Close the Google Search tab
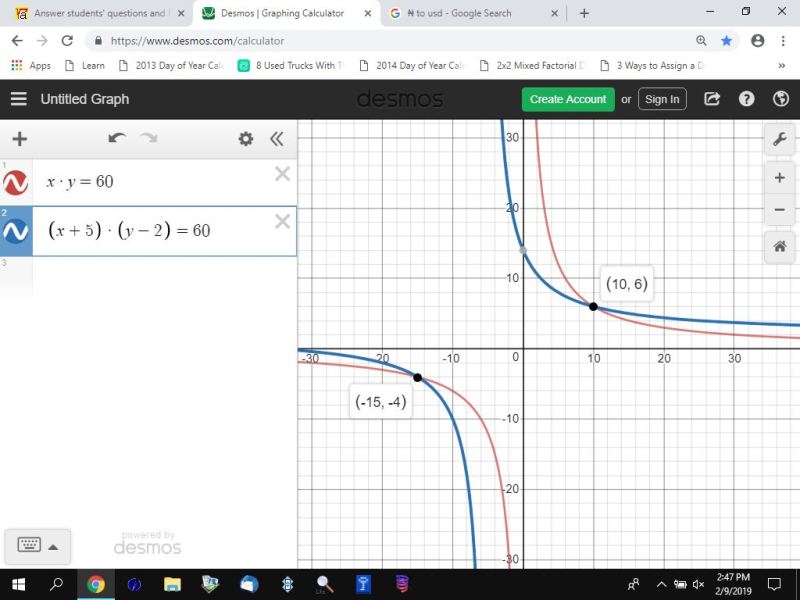Viewport: 800px width, 600px height. tap(555, 13)
